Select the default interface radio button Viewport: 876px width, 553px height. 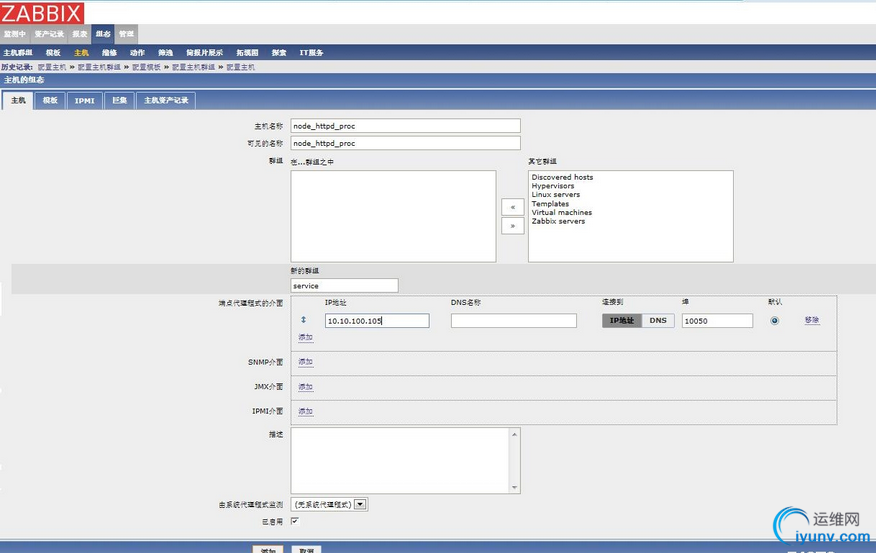(774, 321)
